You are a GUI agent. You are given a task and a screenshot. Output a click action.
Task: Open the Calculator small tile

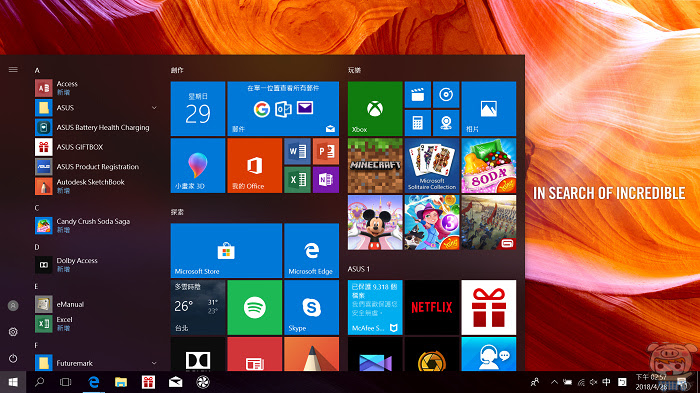417,123
